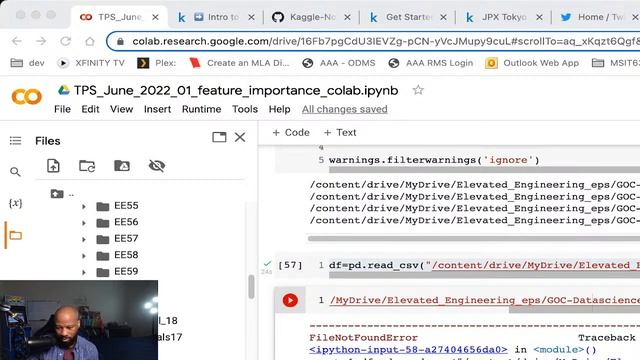This screenshot has height=360, width=640.
Task: Reload the browser page
Action: tap(65, 41)
